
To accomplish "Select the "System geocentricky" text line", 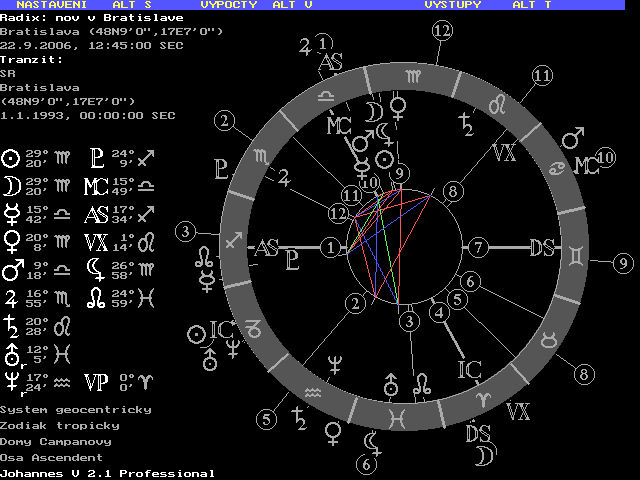I will (x=76, y=409).
